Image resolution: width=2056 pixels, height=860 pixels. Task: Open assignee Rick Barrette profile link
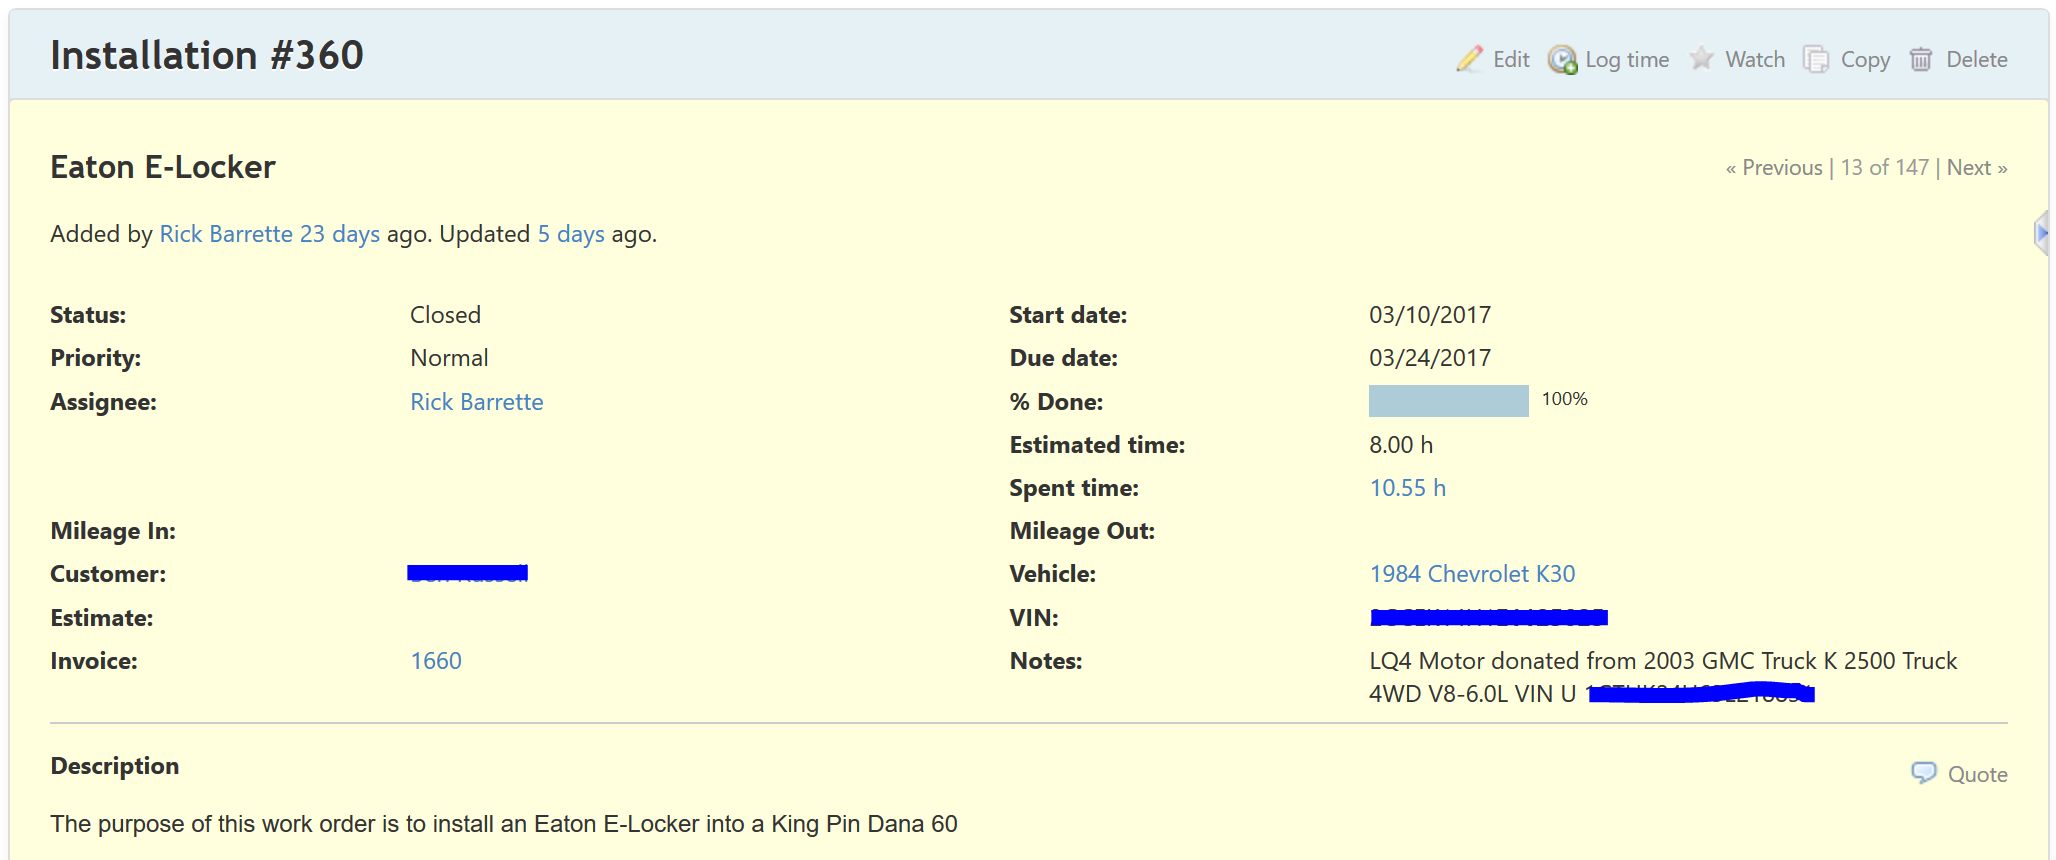[x=477, y=402]
